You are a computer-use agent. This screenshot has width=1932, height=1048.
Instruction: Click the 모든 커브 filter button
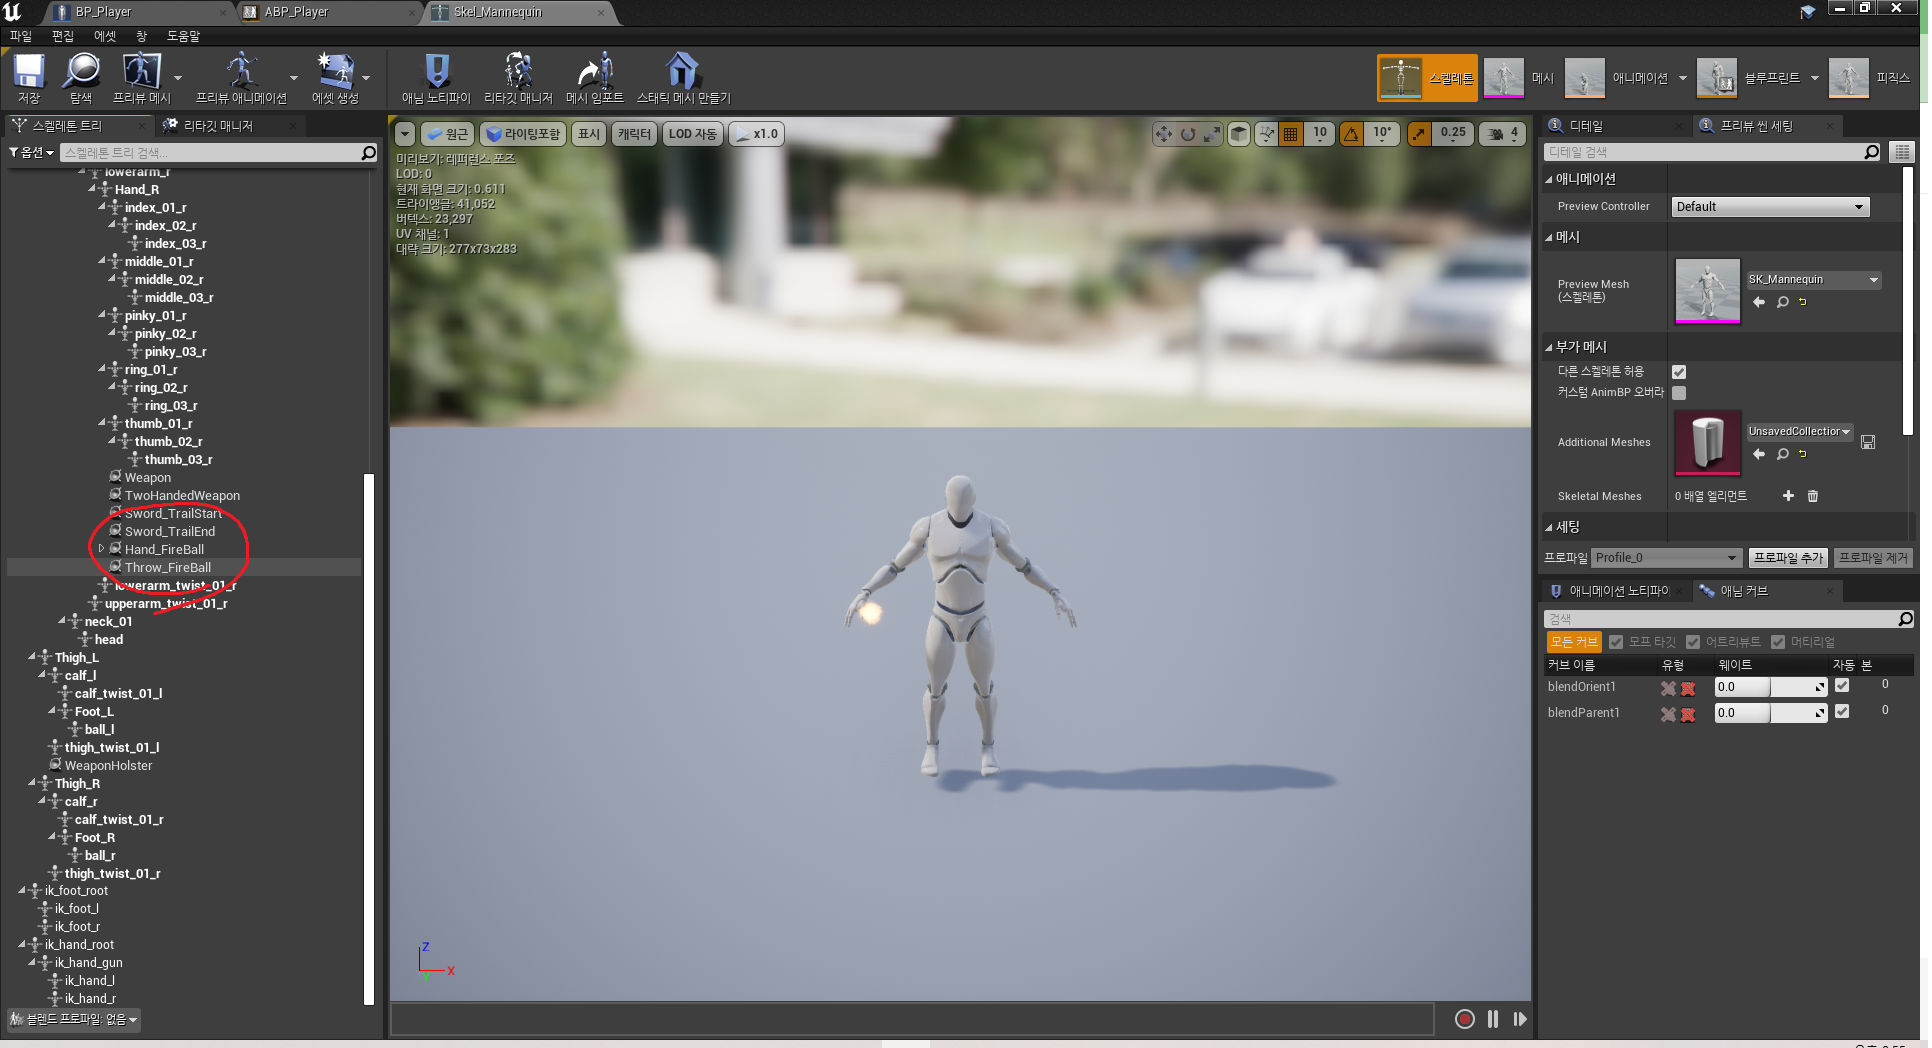[x=1574, y=642]
